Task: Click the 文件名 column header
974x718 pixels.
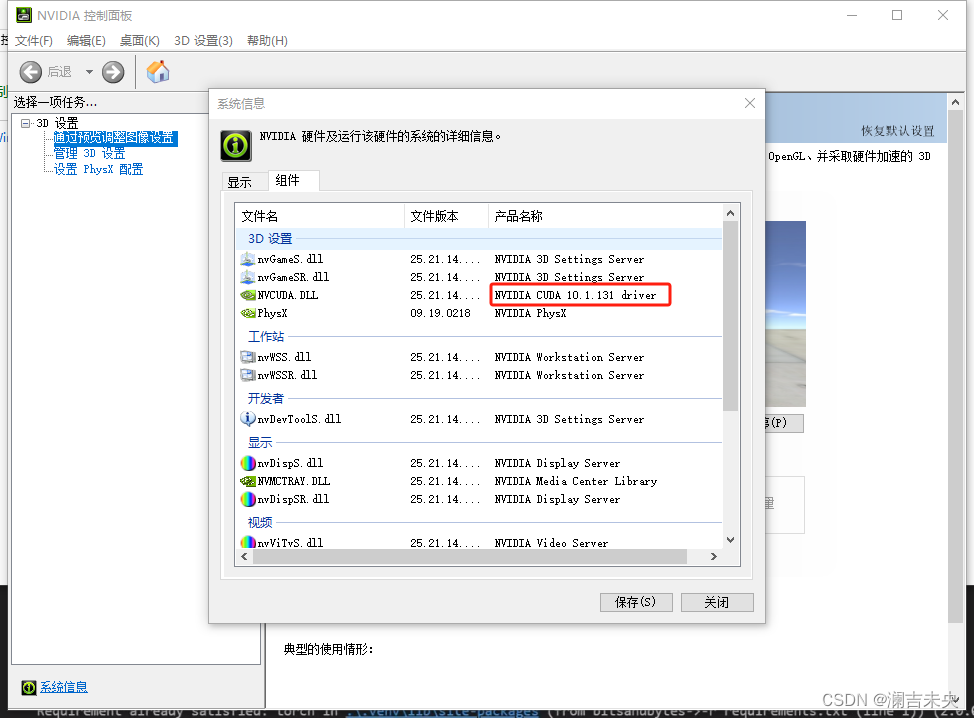Action: click(x=320, y=216)
